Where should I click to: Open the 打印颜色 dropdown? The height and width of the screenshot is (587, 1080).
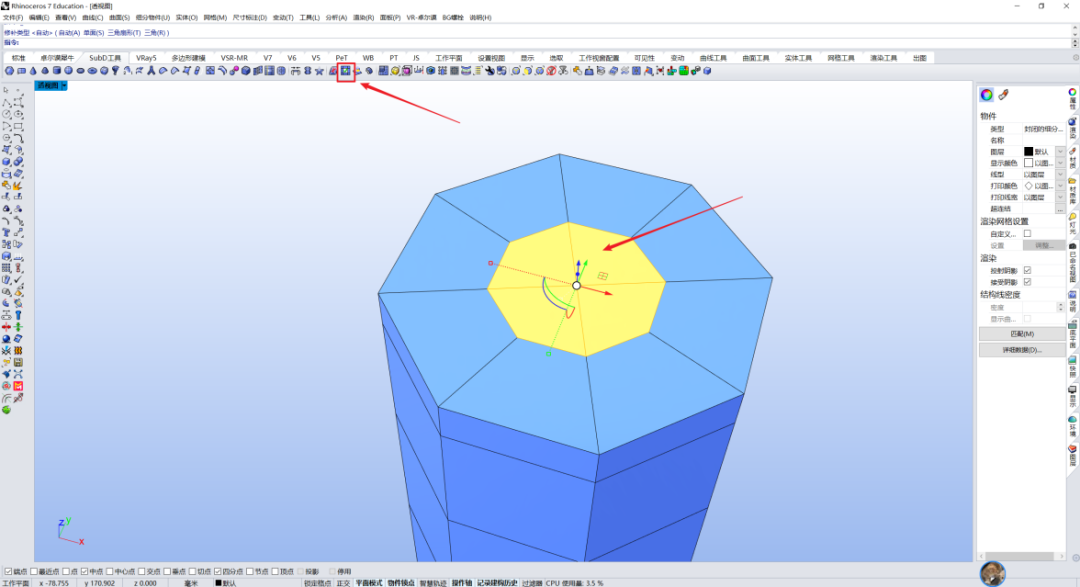coord(1060,186)
